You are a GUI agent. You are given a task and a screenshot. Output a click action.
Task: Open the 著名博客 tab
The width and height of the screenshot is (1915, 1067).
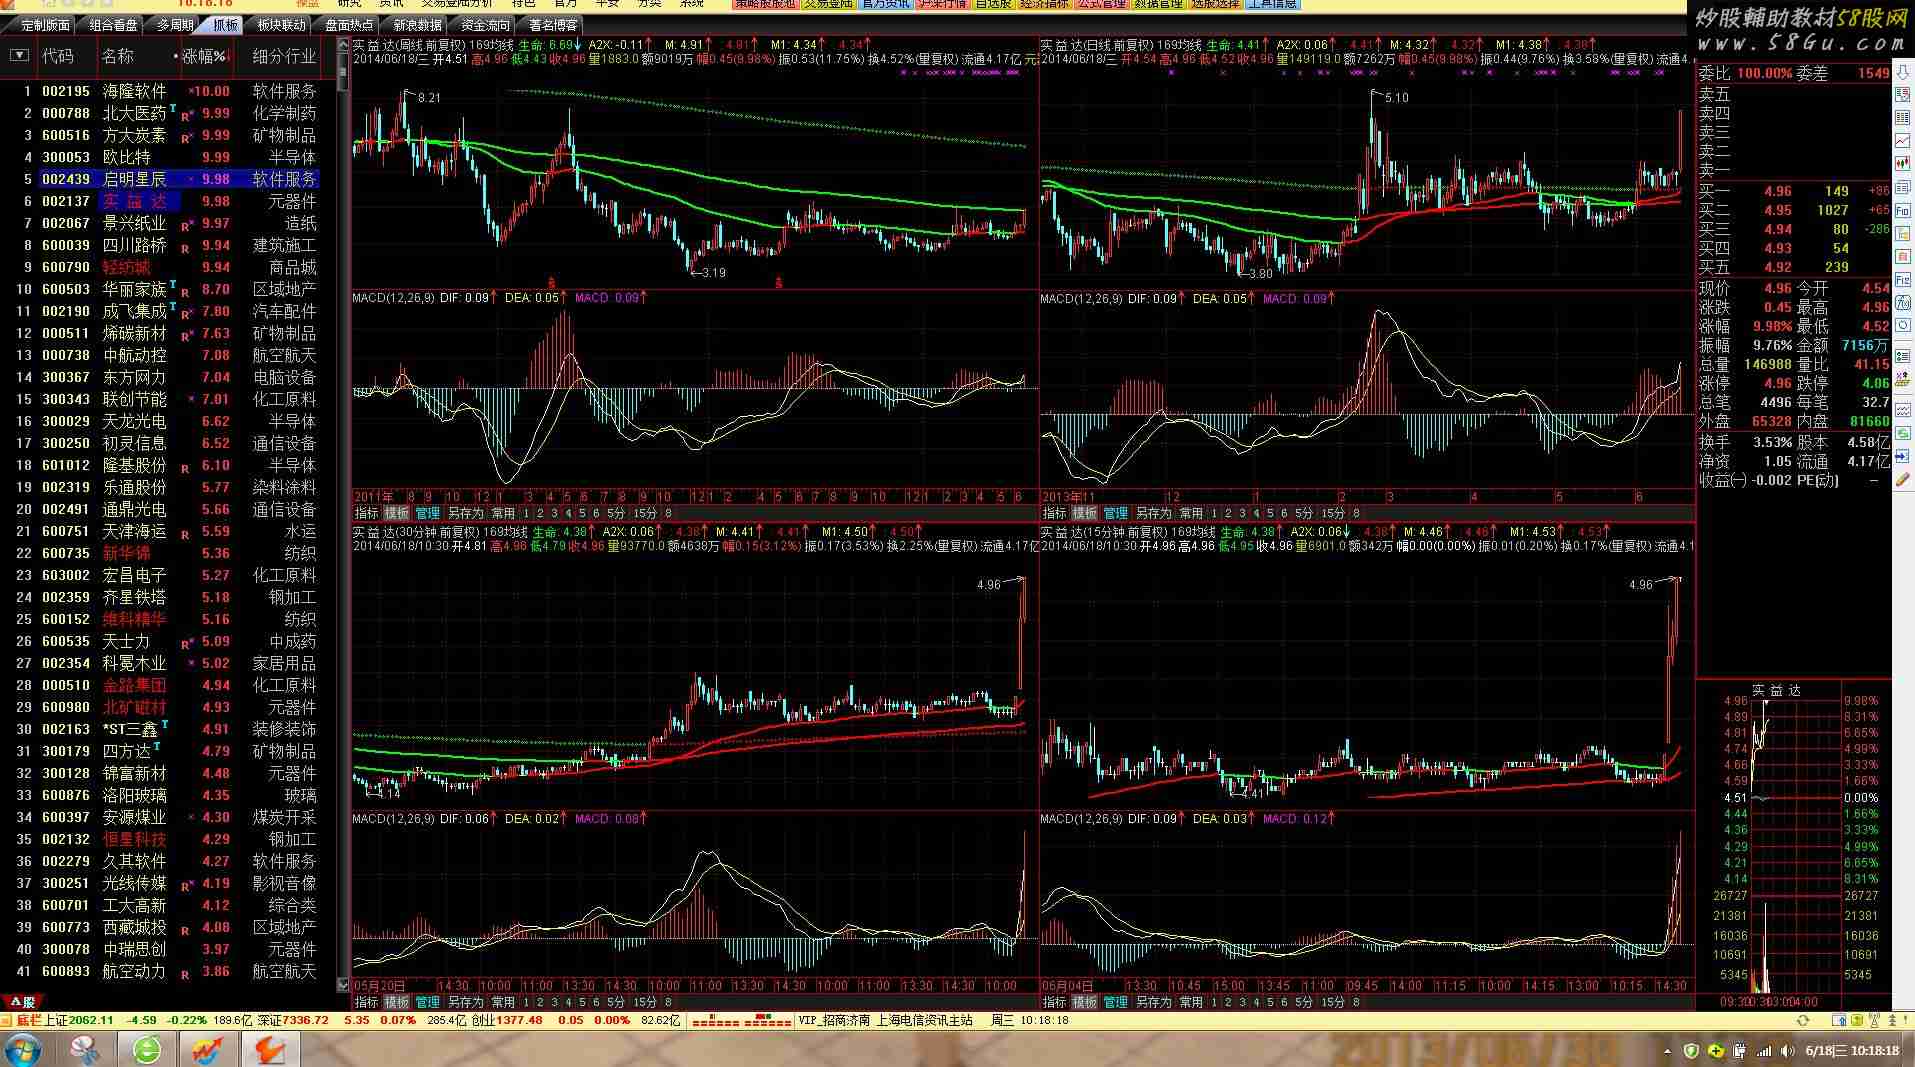[553, 25]
